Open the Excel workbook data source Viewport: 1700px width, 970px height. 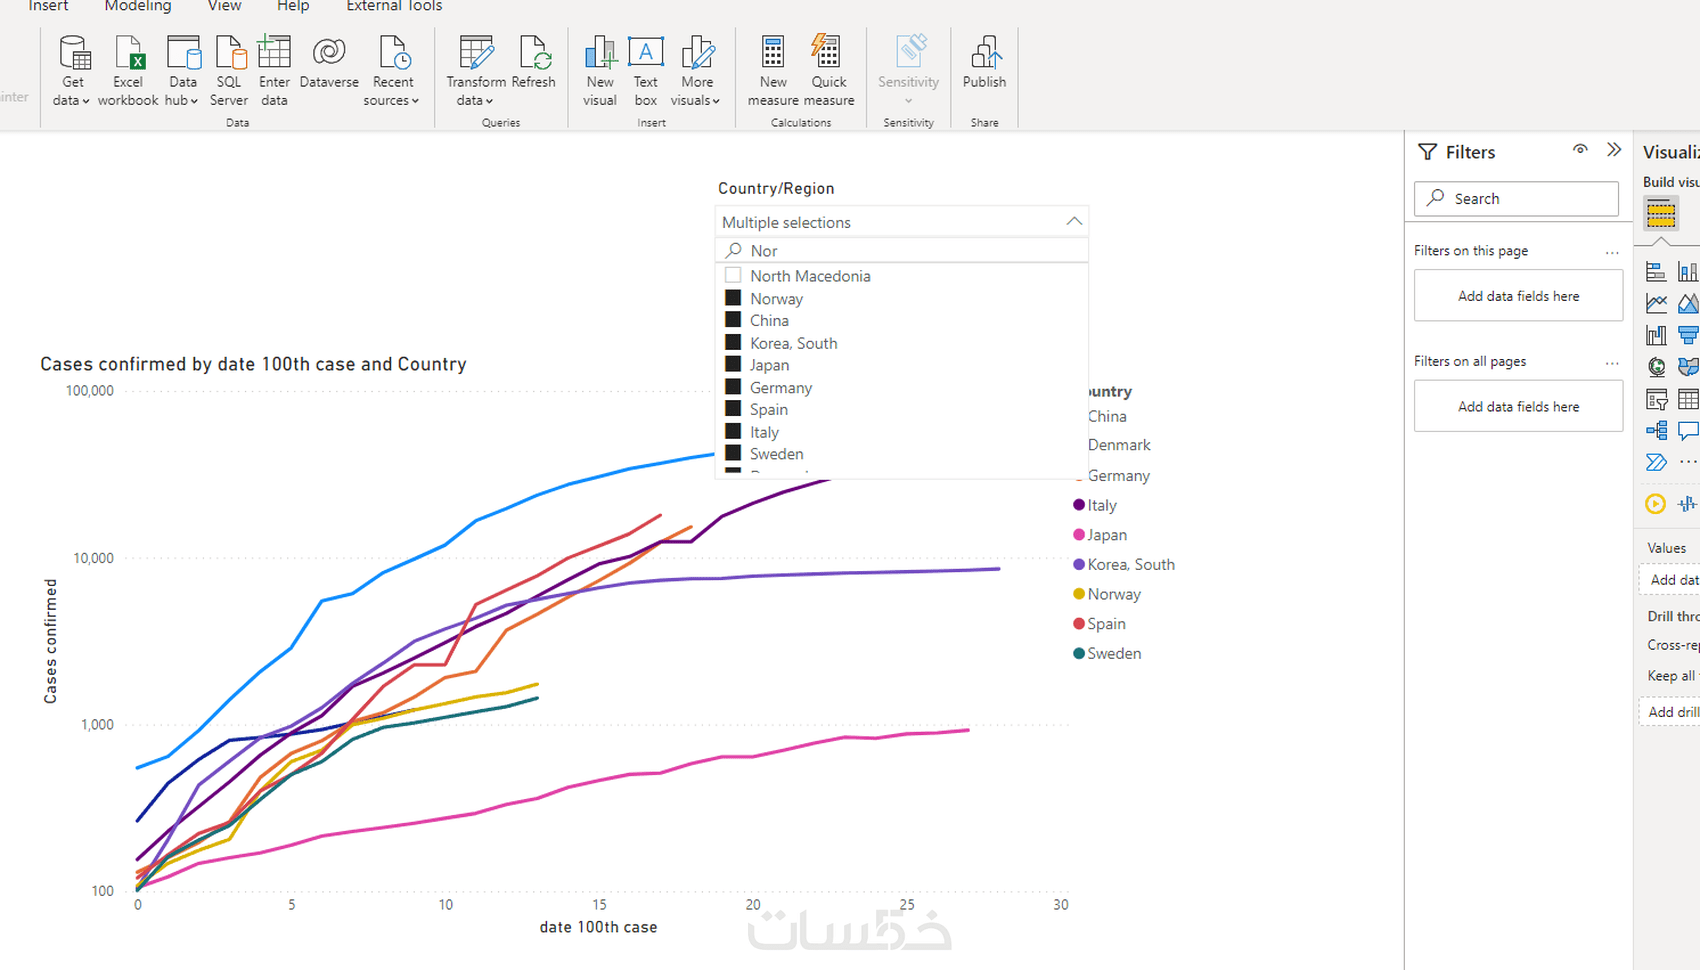point(128,70)
